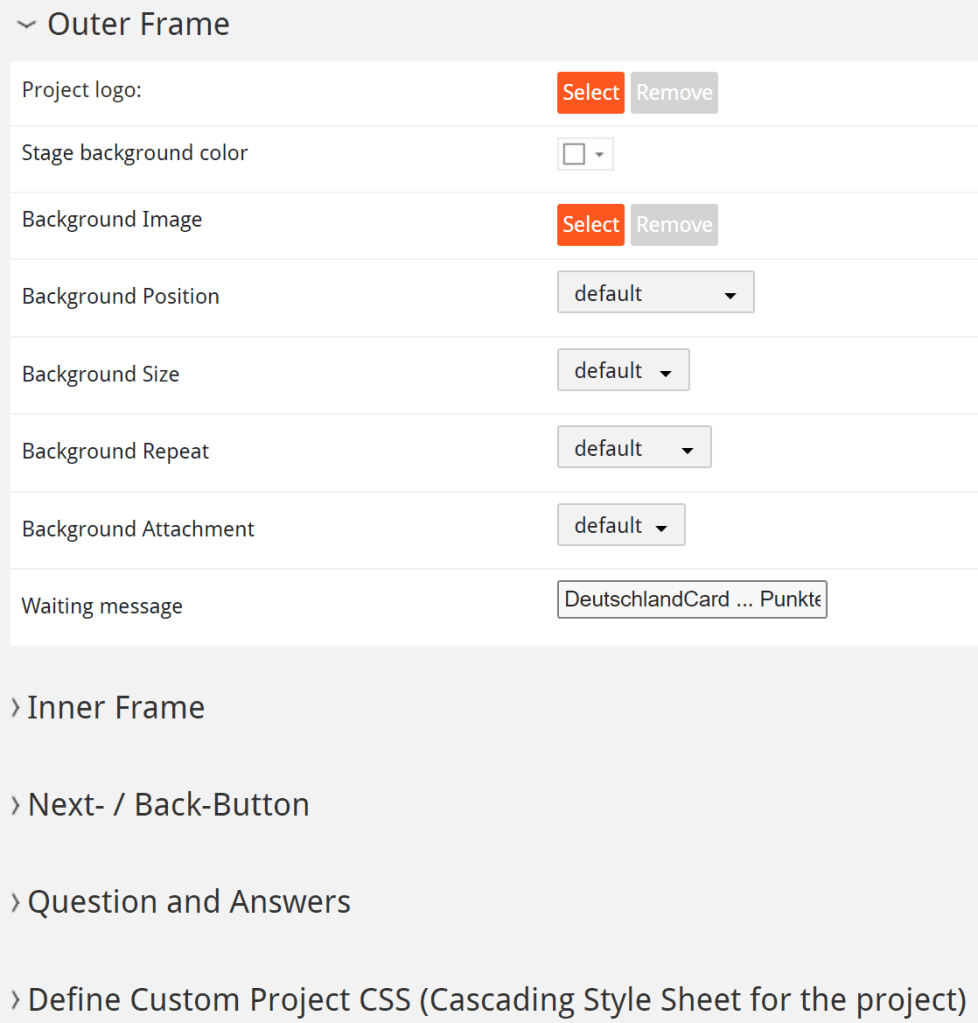Open the Background Position dropdown

[x=655, y=293]
